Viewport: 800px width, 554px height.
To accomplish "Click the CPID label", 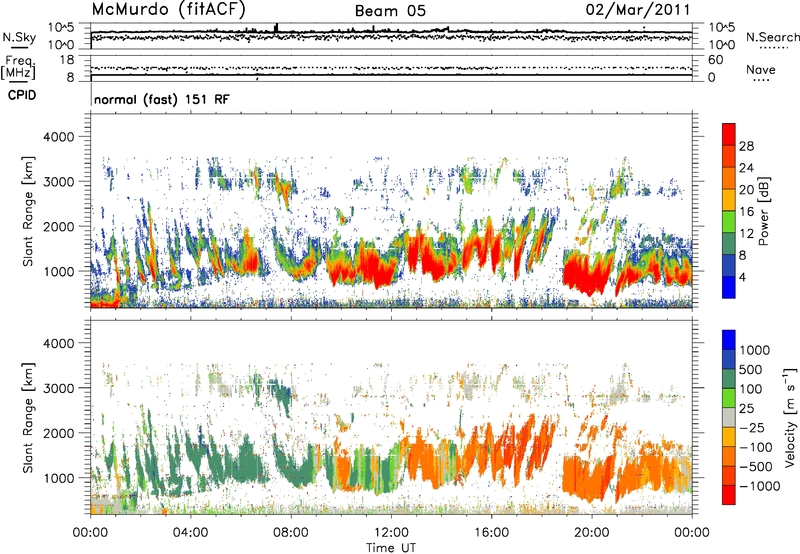I will pos(22,95).
